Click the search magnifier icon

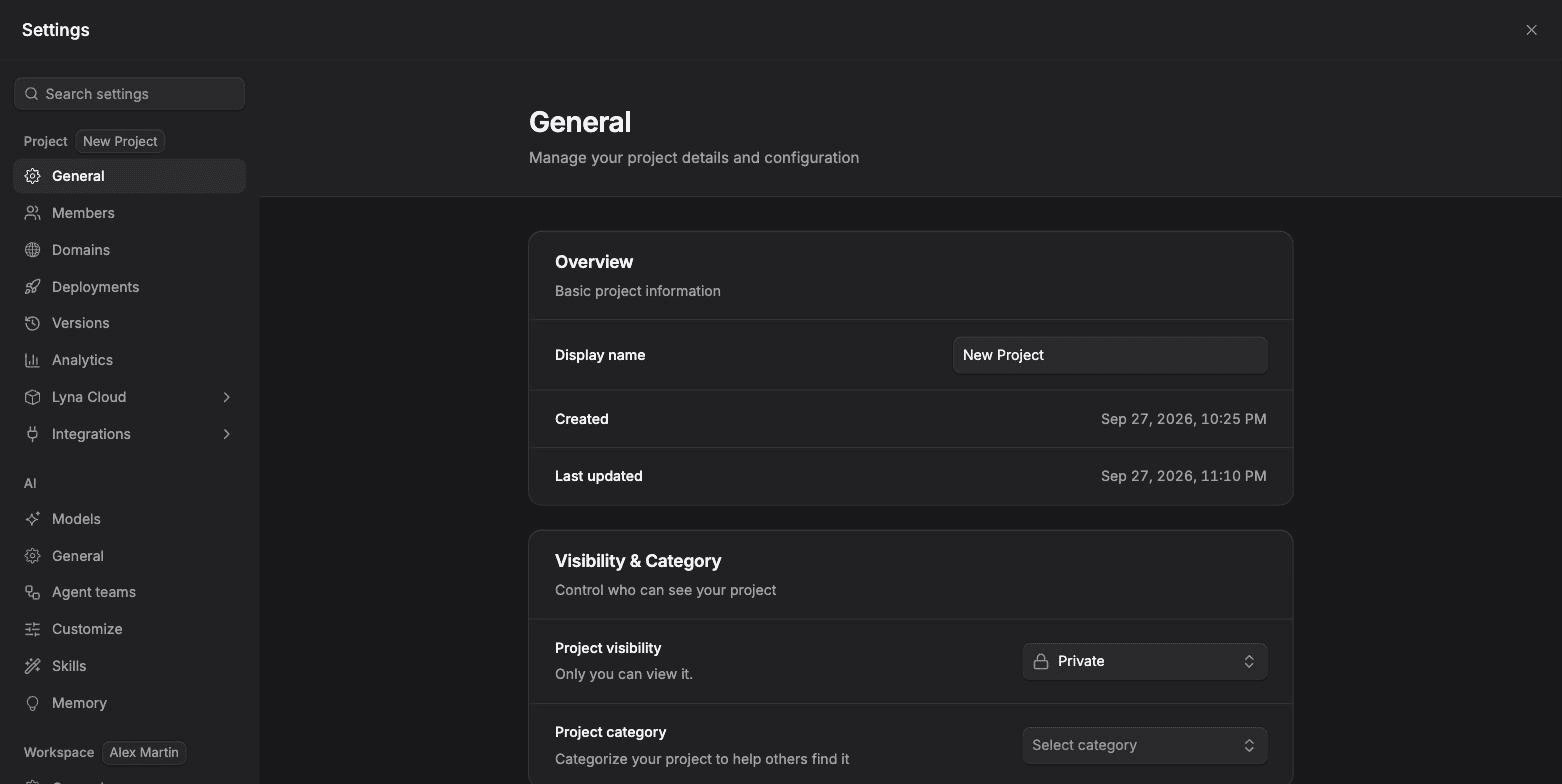(x=32, y=94)
